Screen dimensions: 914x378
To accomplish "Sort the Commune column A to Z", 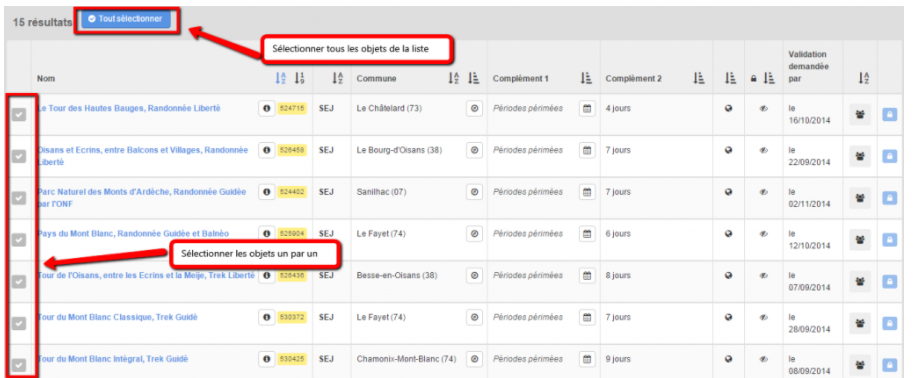I will click(x=454, y=78).
